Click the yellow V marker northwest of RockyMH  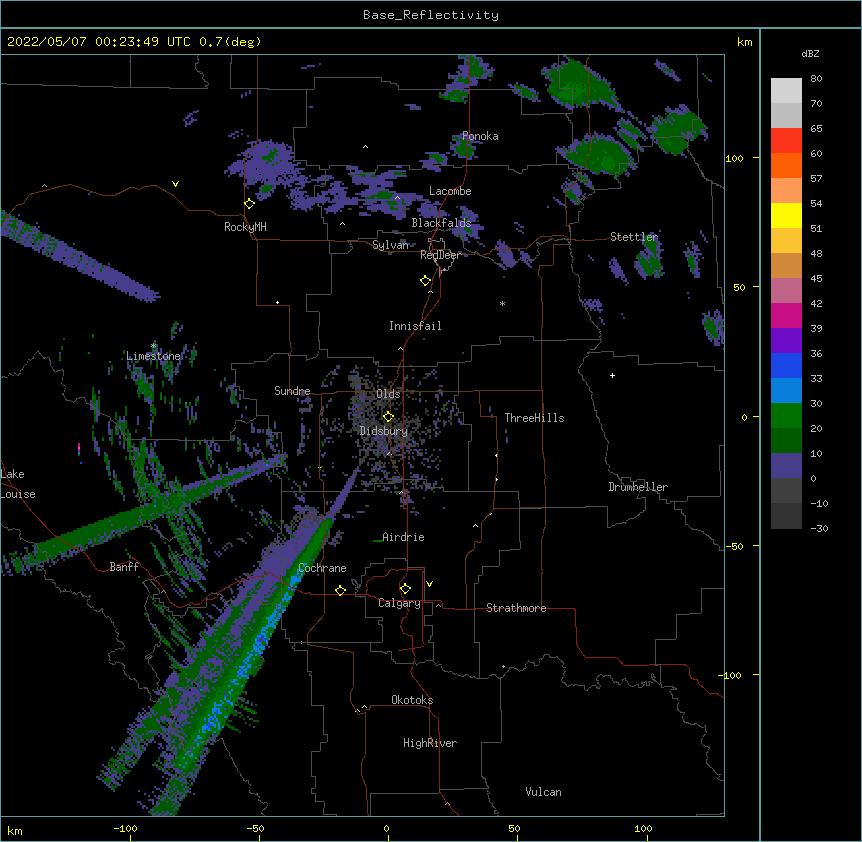point(175,184)
